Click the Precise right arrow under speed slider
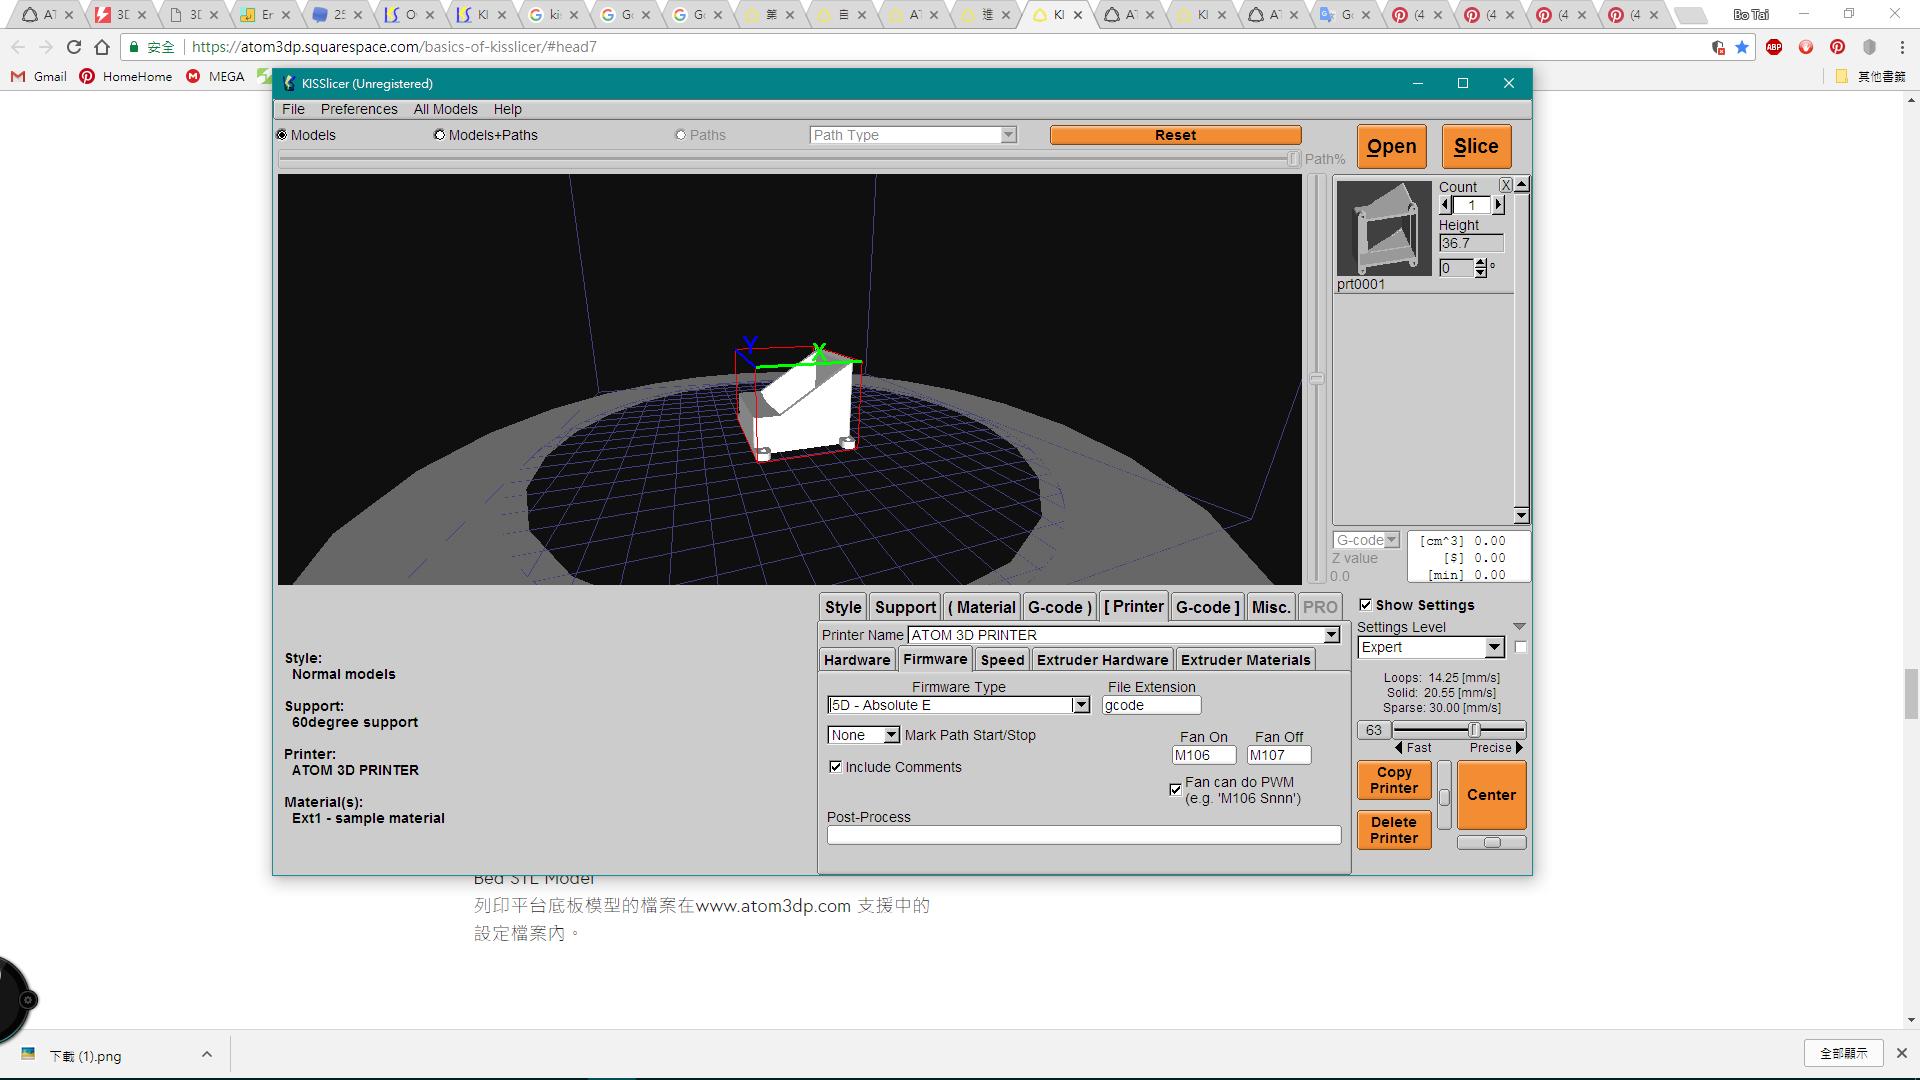Viewport: 1920px width, 1080px height. pos(1519,748)
